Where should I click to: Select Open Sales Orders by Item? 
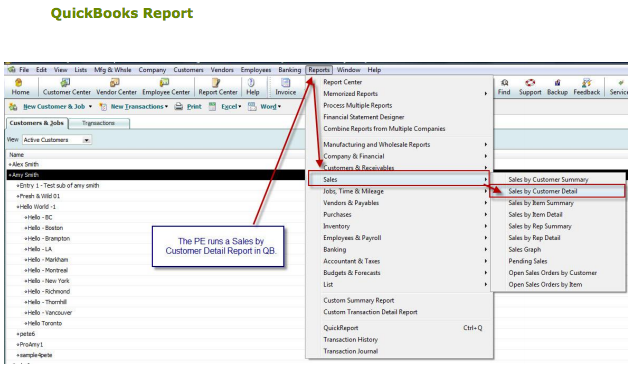point(545,285)
